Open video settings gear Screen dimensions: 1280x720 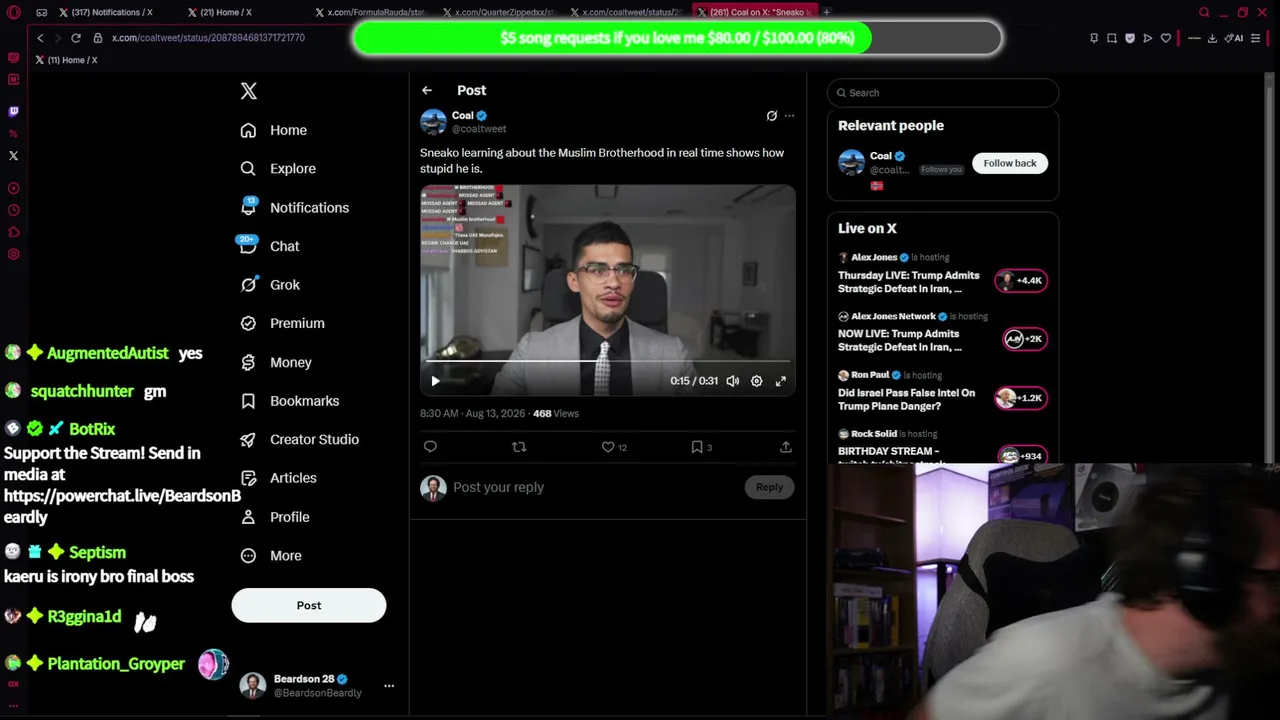(757, 381)
